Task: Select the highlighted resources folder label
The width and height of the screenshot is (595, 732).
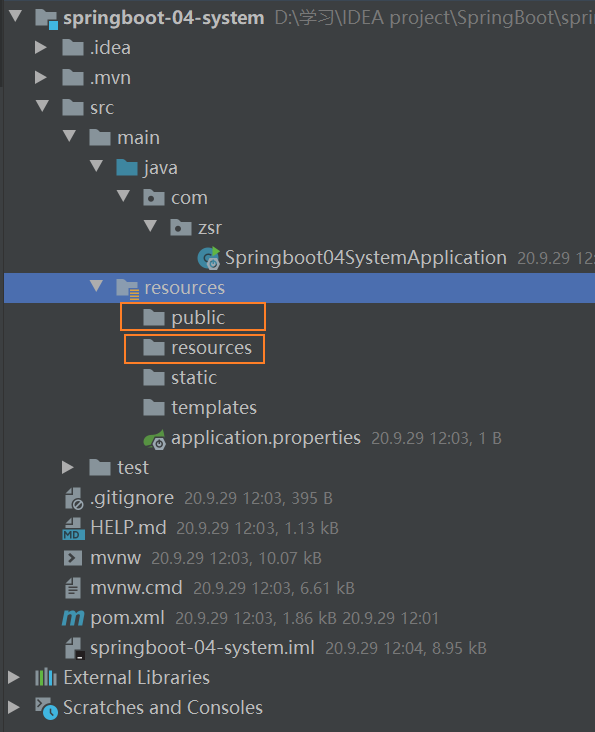Action: coord(184,288)
